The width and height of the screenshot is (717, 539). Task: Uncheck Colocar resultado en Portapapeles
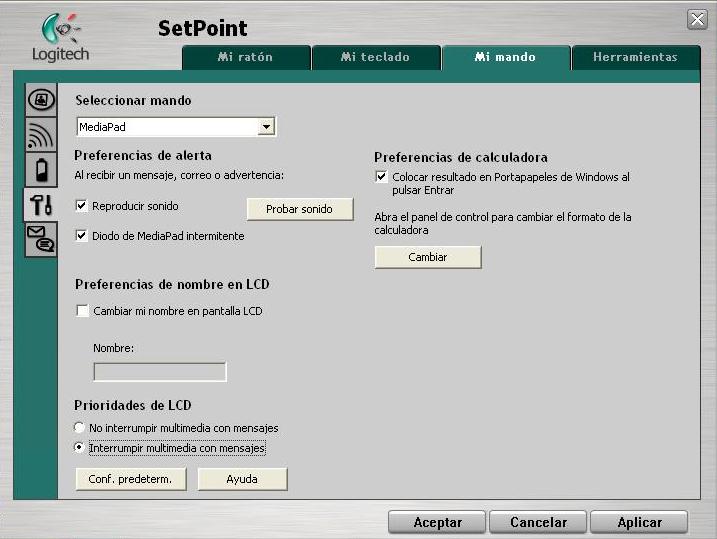pos(381,177)
